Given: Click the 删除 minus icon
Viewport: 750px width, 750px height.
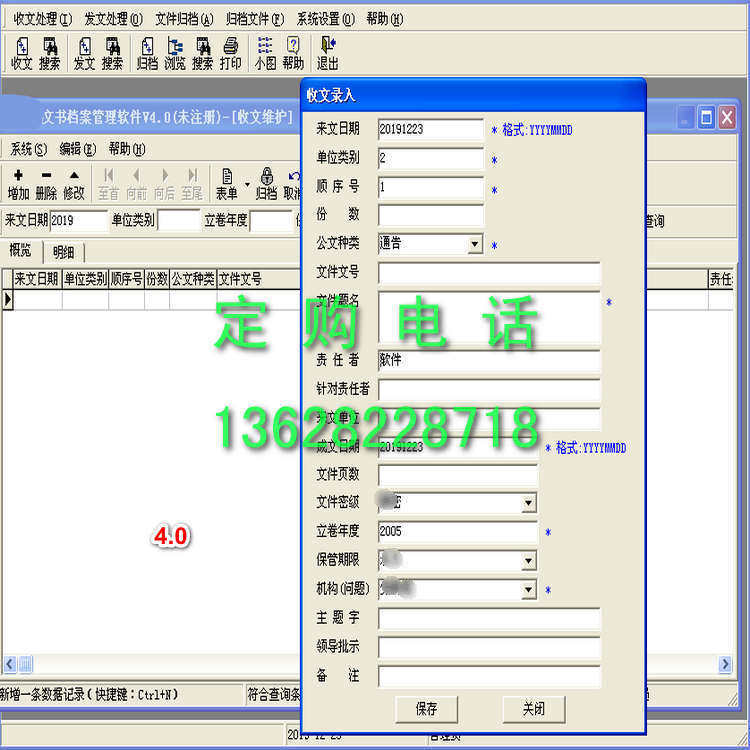Looking at the screenshot, I should point(46,184).
